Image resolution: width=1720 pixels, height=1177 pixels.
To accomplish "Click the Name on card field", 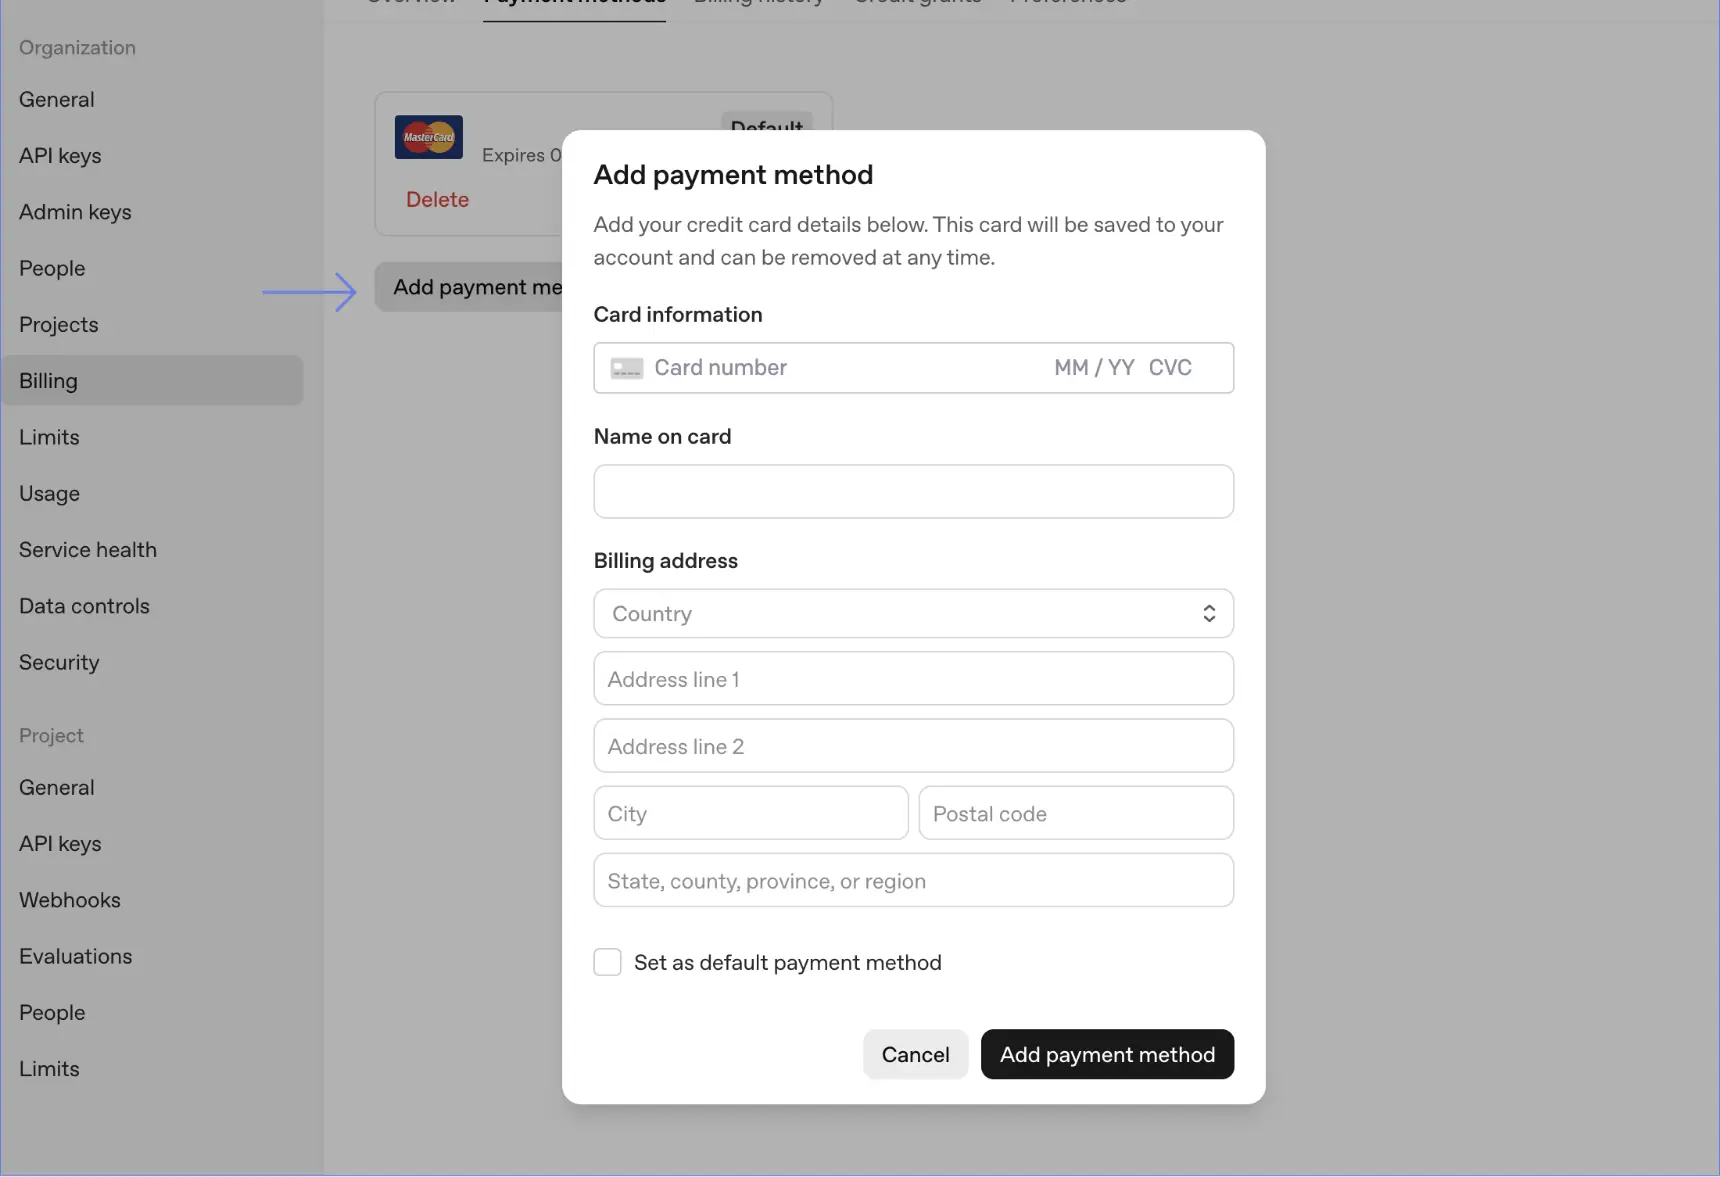I will coord(912,491).
